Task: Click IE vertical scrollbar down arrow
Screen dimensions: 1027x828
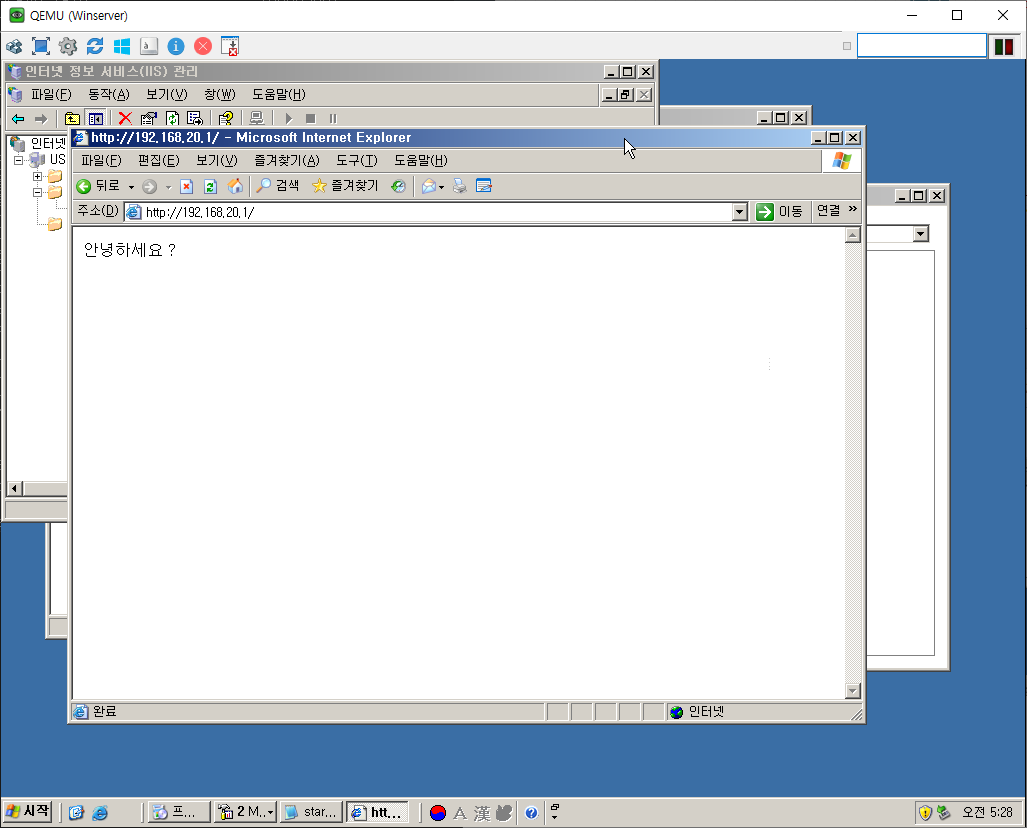Action: click(x=852, y=690)
